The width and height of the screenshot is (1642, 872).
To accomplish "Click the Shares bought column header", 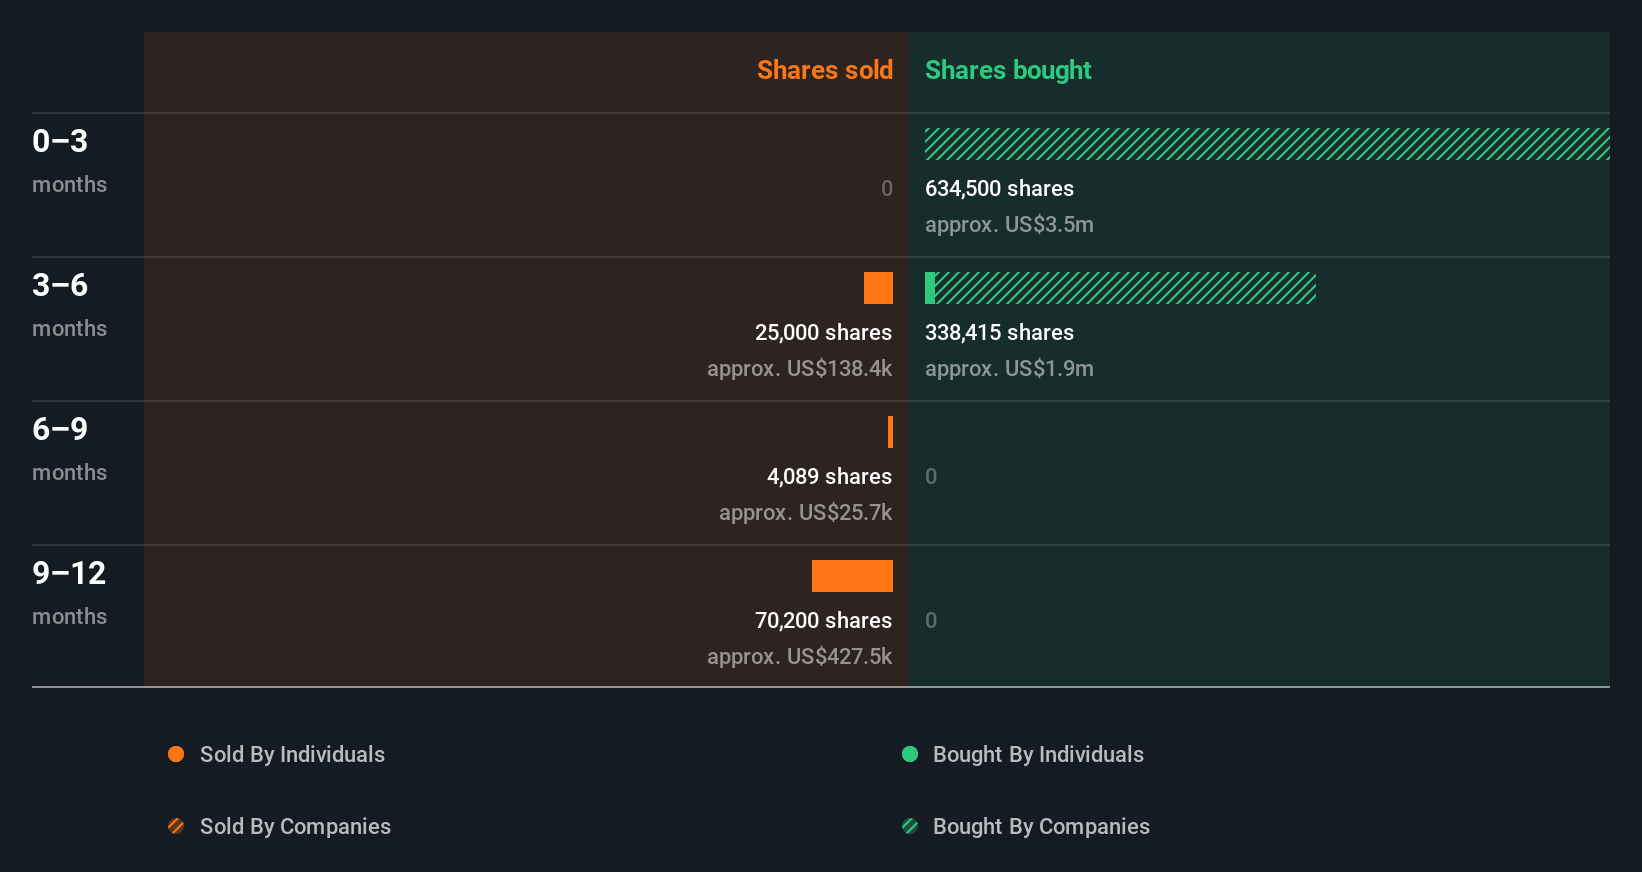I will pyautogui.click(x=1008, y=70).
